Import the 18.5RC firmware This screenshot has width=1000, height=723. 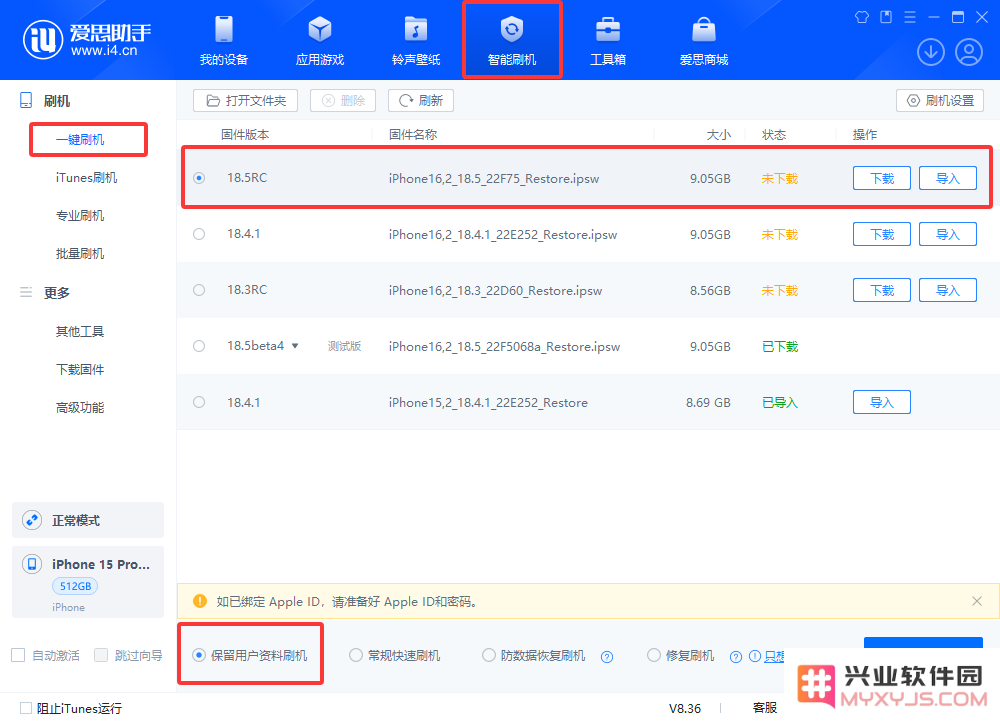(948, 179)
